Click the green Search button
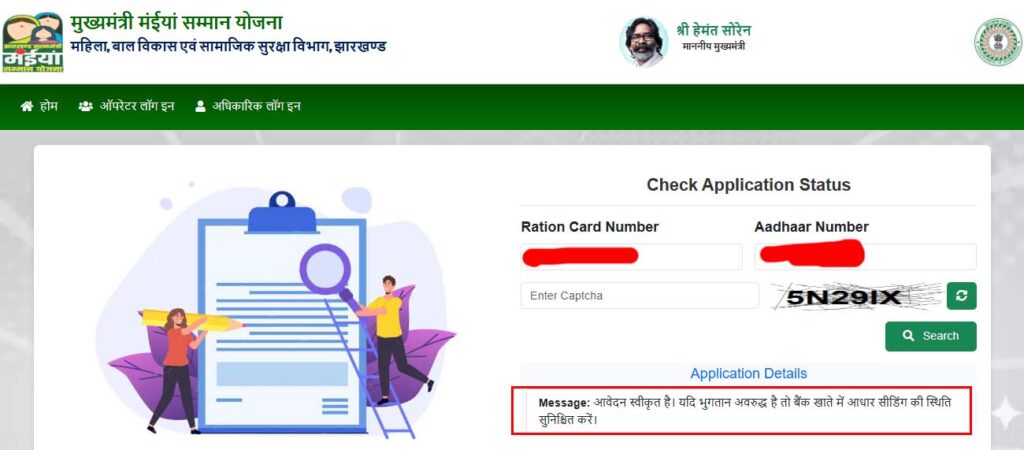Image resolution: width=1024 pixels, height=450 pixels. [x=931, y=336]
